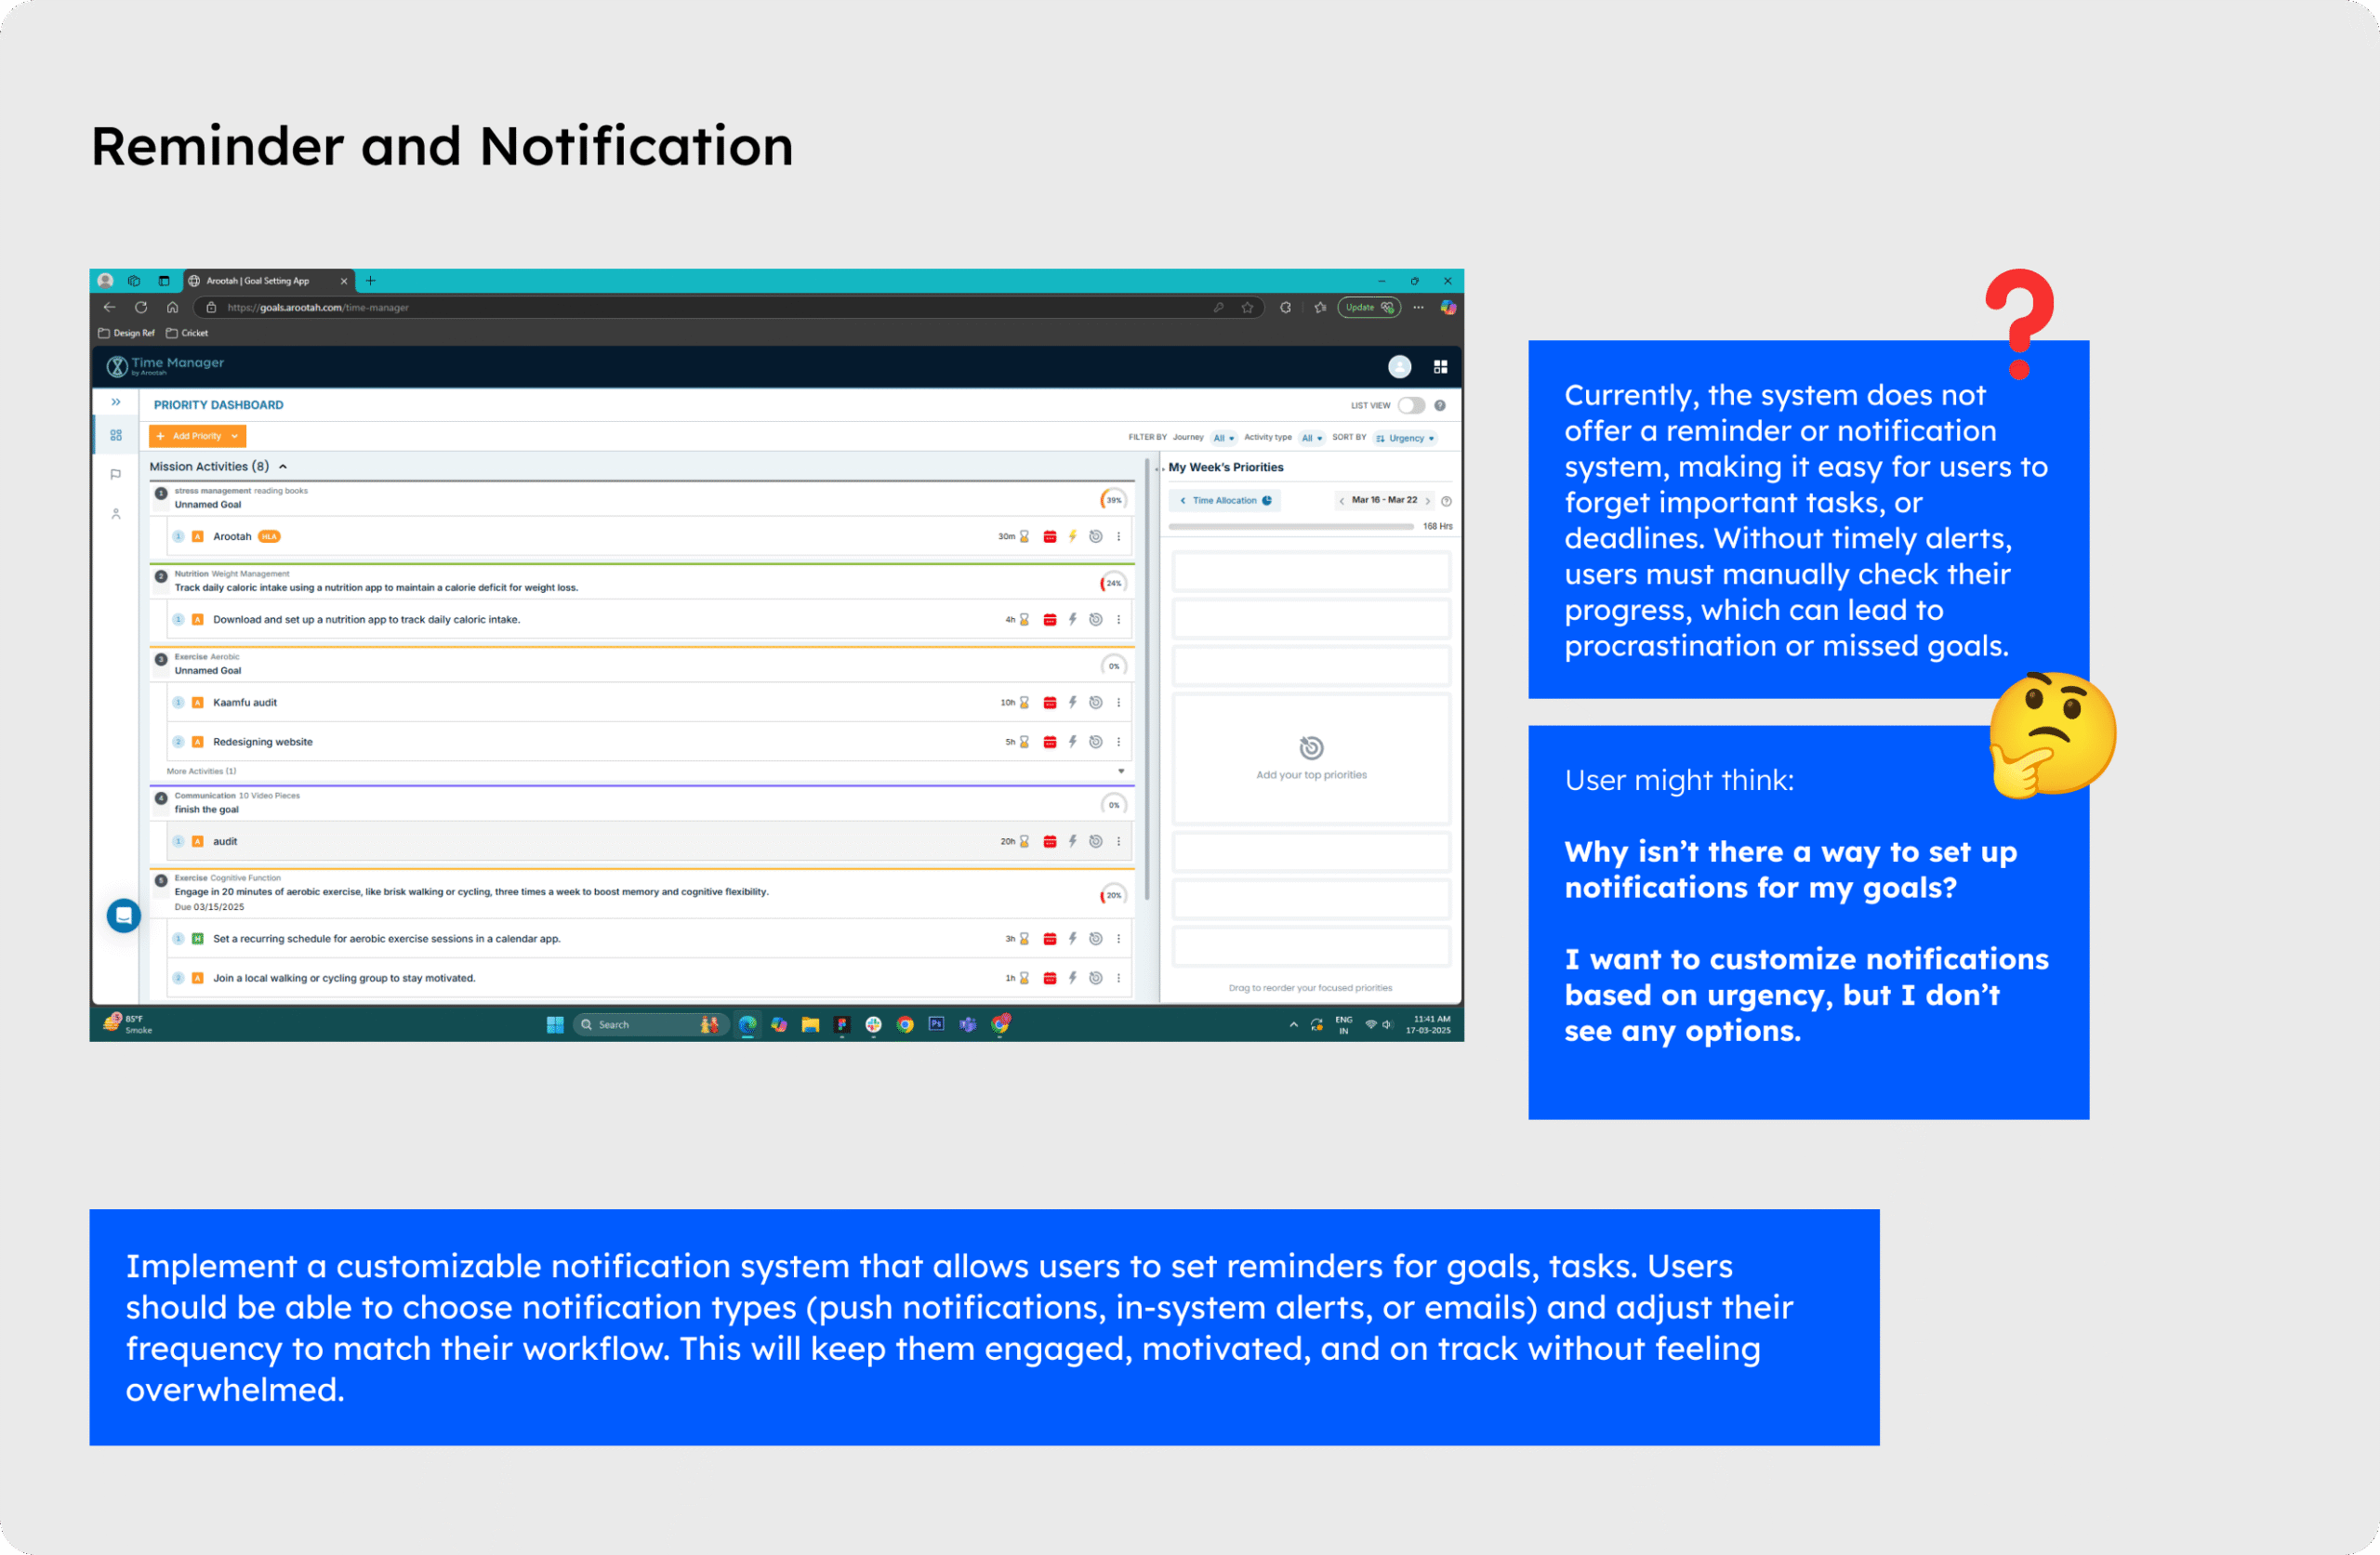Screen dimensions: 2380x1555
Task: Click the calendar icon on the Arootah row
Action: 1050,537
